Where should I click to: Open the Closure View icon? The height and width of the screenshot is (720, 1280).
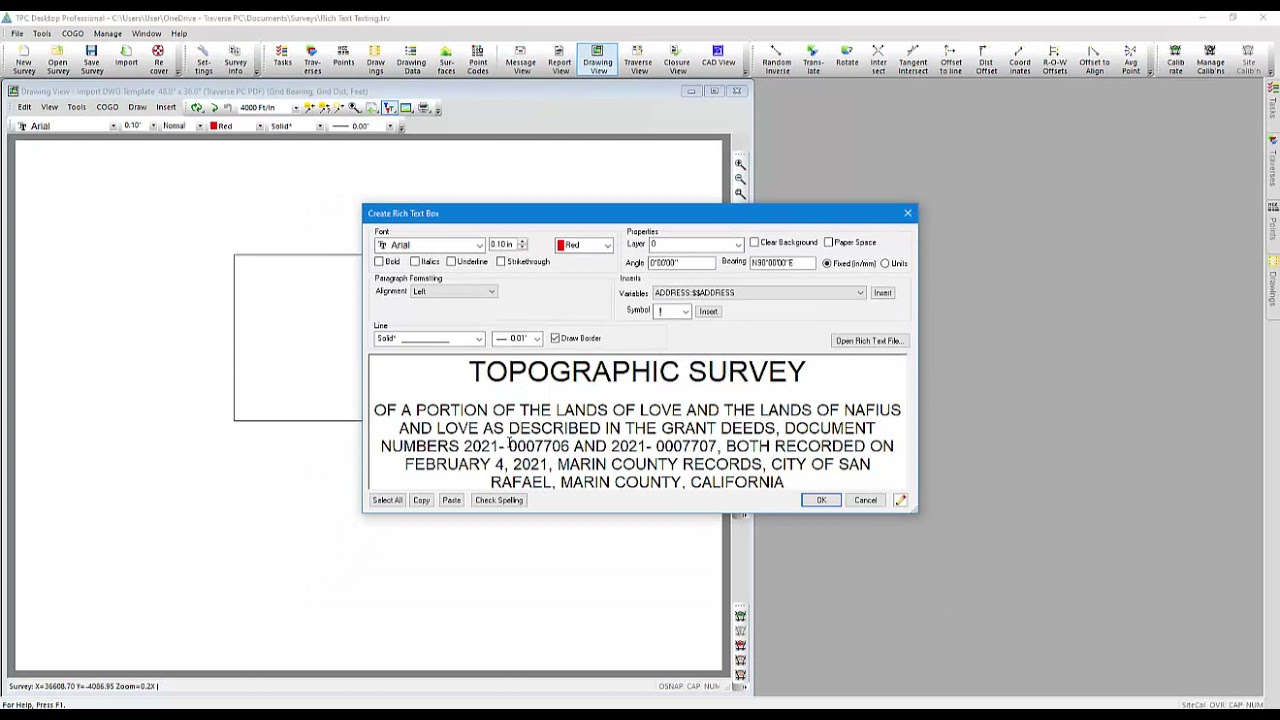click(x=677, y=60)
